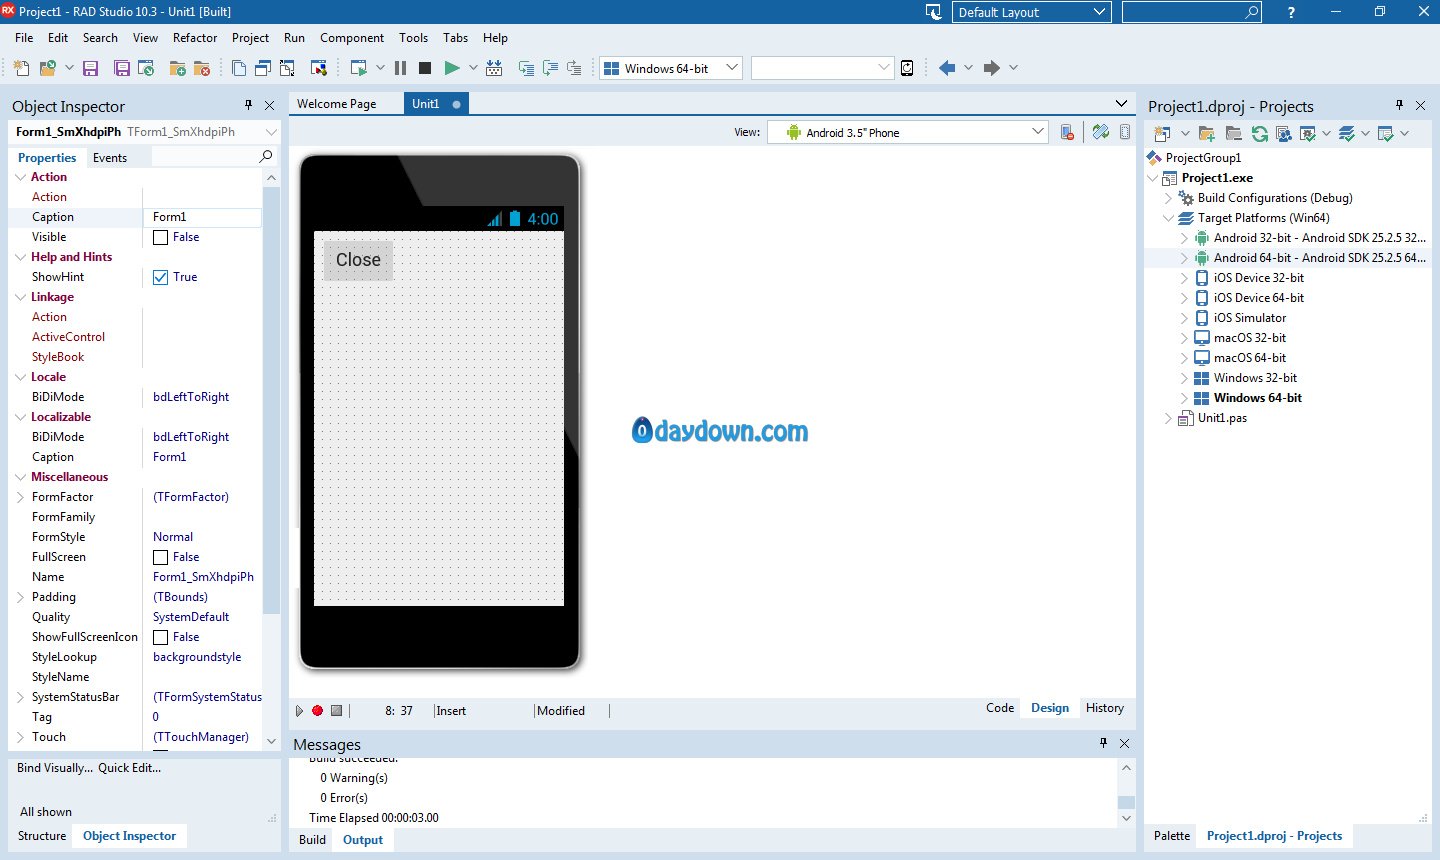1440x860 pixels.
Task: Switch to the Structure tab
Action: pyautogui.click(x=42, y=836)
